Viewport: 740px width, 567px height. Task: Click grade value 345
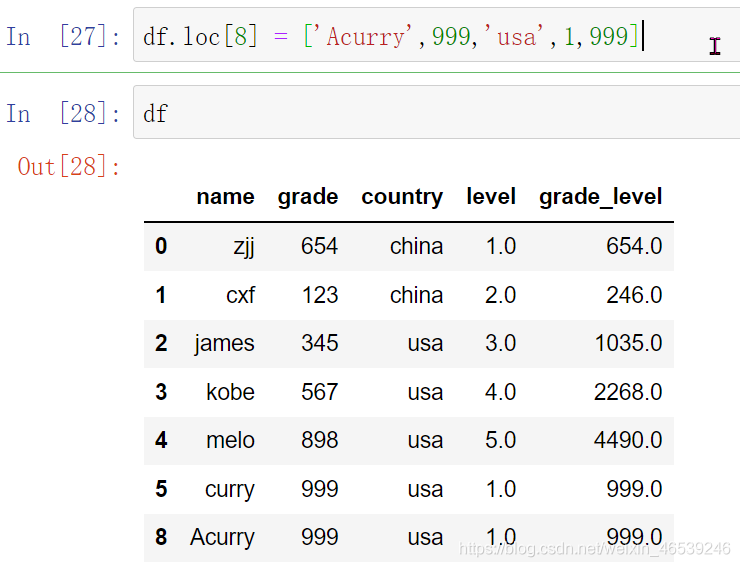[x=320, y=343]
